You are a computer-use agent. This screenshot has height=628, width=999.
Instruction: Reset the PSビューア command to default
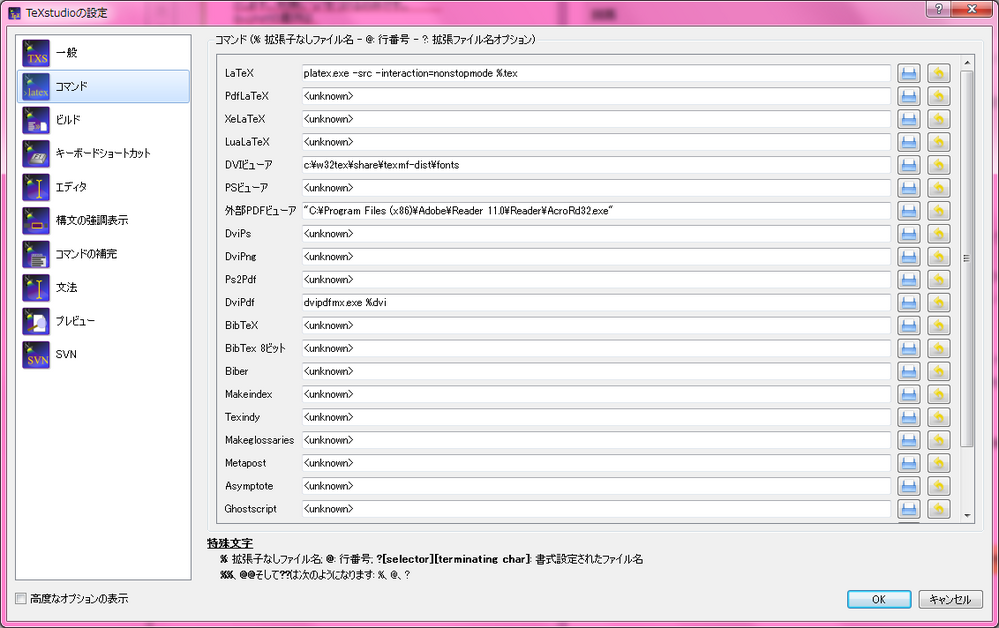pyautogui.click(x=938, y=188)
